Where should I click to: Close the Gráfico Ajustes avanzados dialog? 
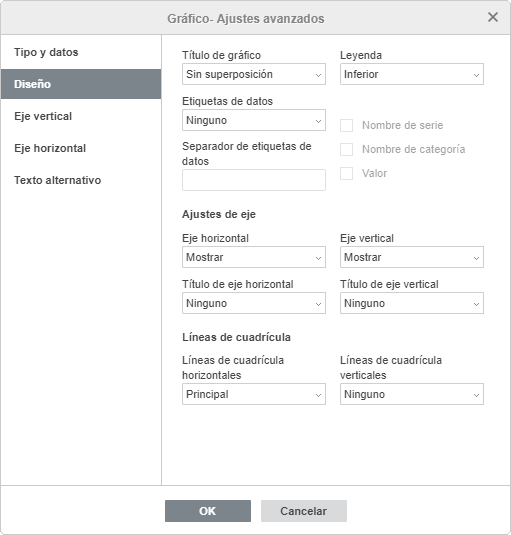(x=493, y=17)
